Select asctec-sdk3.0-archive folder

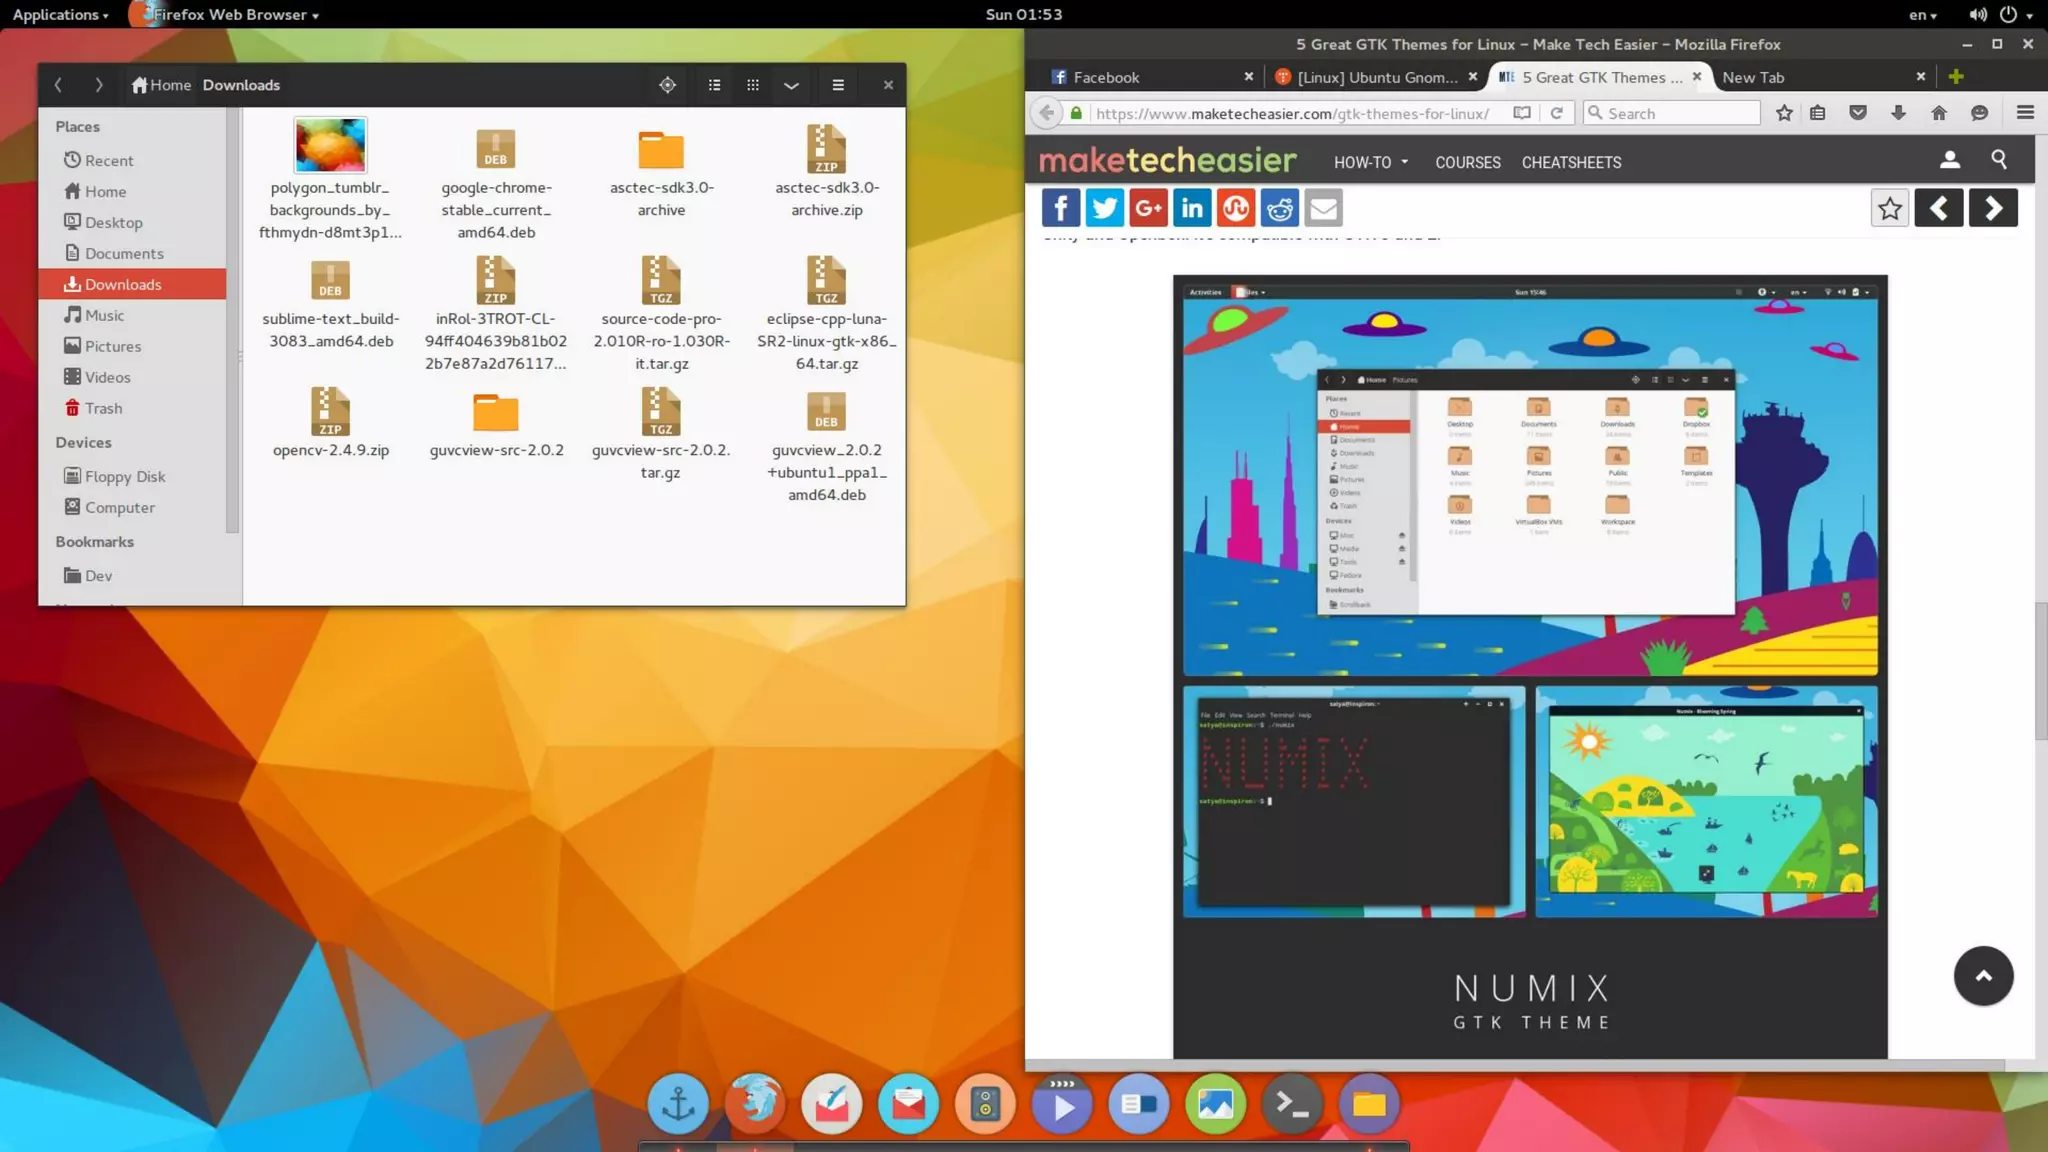point(661,150)
